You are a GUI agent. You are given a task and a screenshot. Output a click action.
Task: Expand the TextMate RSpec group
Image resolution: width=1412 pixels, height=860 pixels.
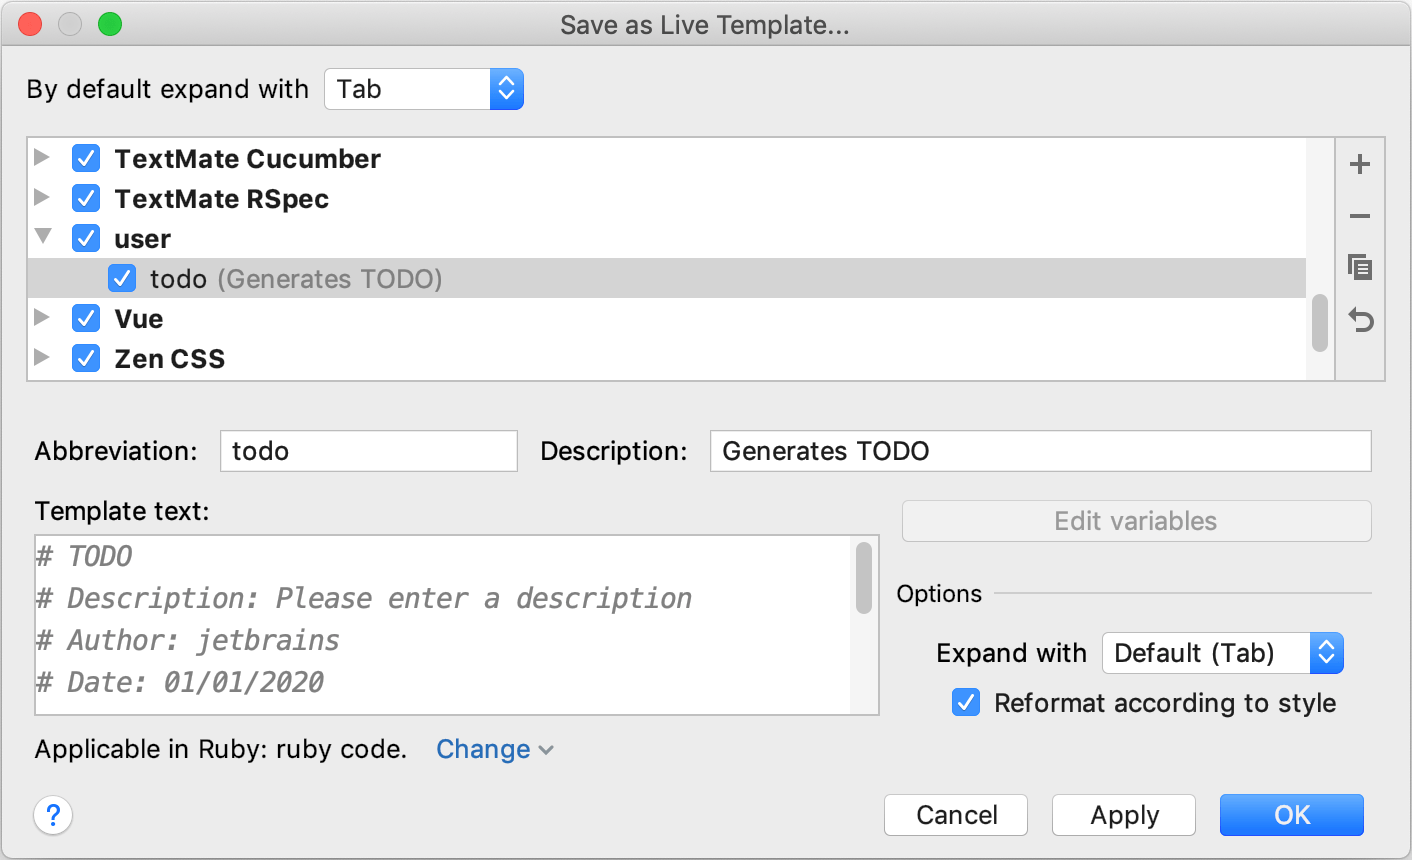point(42,198)
